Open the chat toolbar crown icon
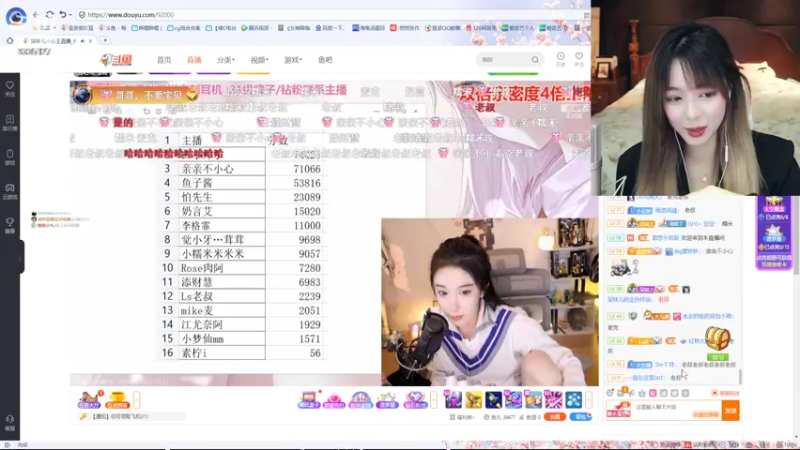This screenshot has height=450, width=800. (x=642, y=393)
